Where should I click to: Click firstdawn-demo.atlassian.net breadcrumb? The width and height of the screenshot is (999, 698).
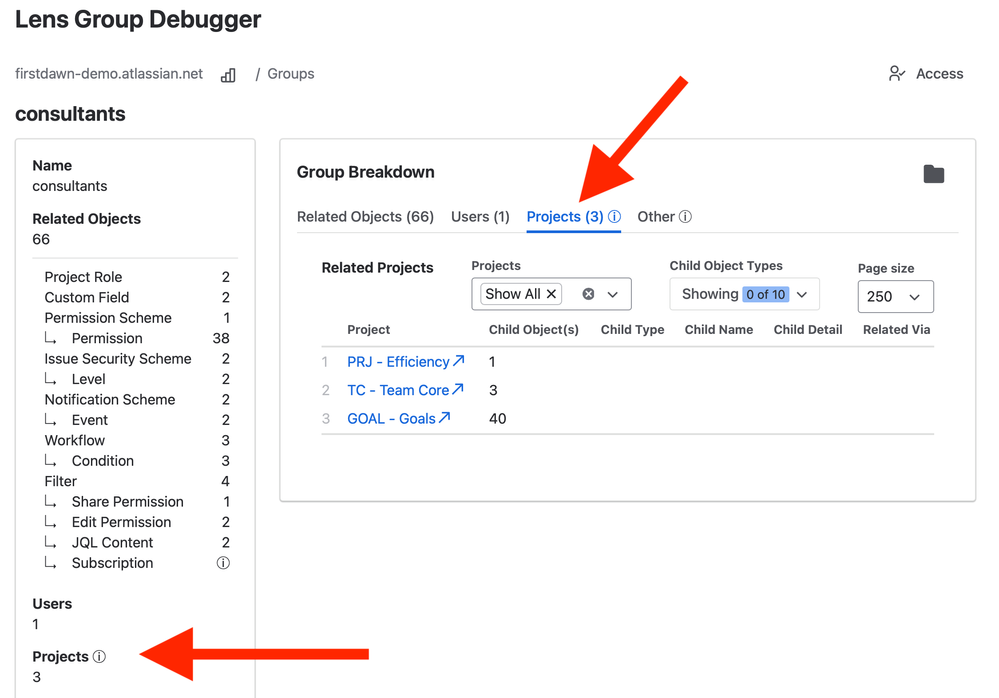tap(109, 74)
